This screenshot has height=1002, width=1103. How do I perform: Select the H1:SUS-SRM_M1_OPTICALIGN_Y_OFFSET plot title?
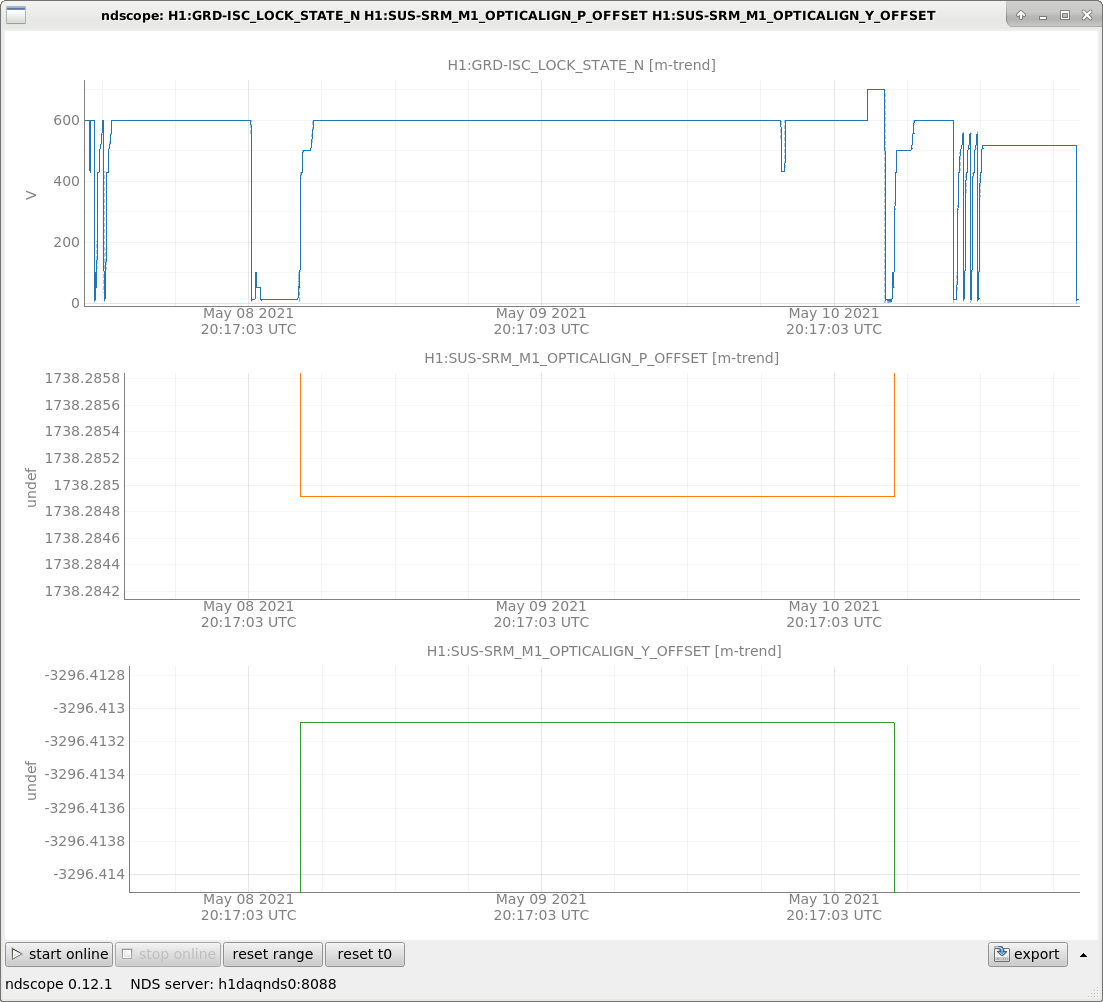click(x=604, y=651)
